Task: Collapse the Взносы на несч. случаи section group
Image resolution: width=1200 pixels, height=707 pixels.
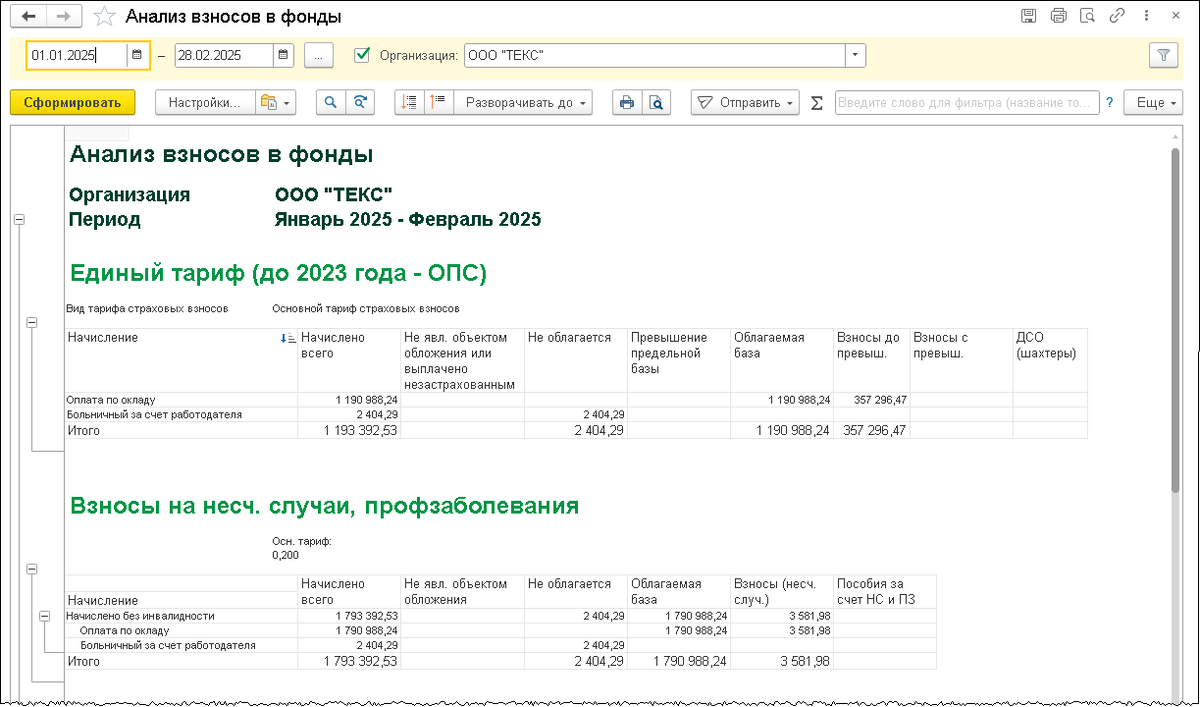Action: coord(31,569)
